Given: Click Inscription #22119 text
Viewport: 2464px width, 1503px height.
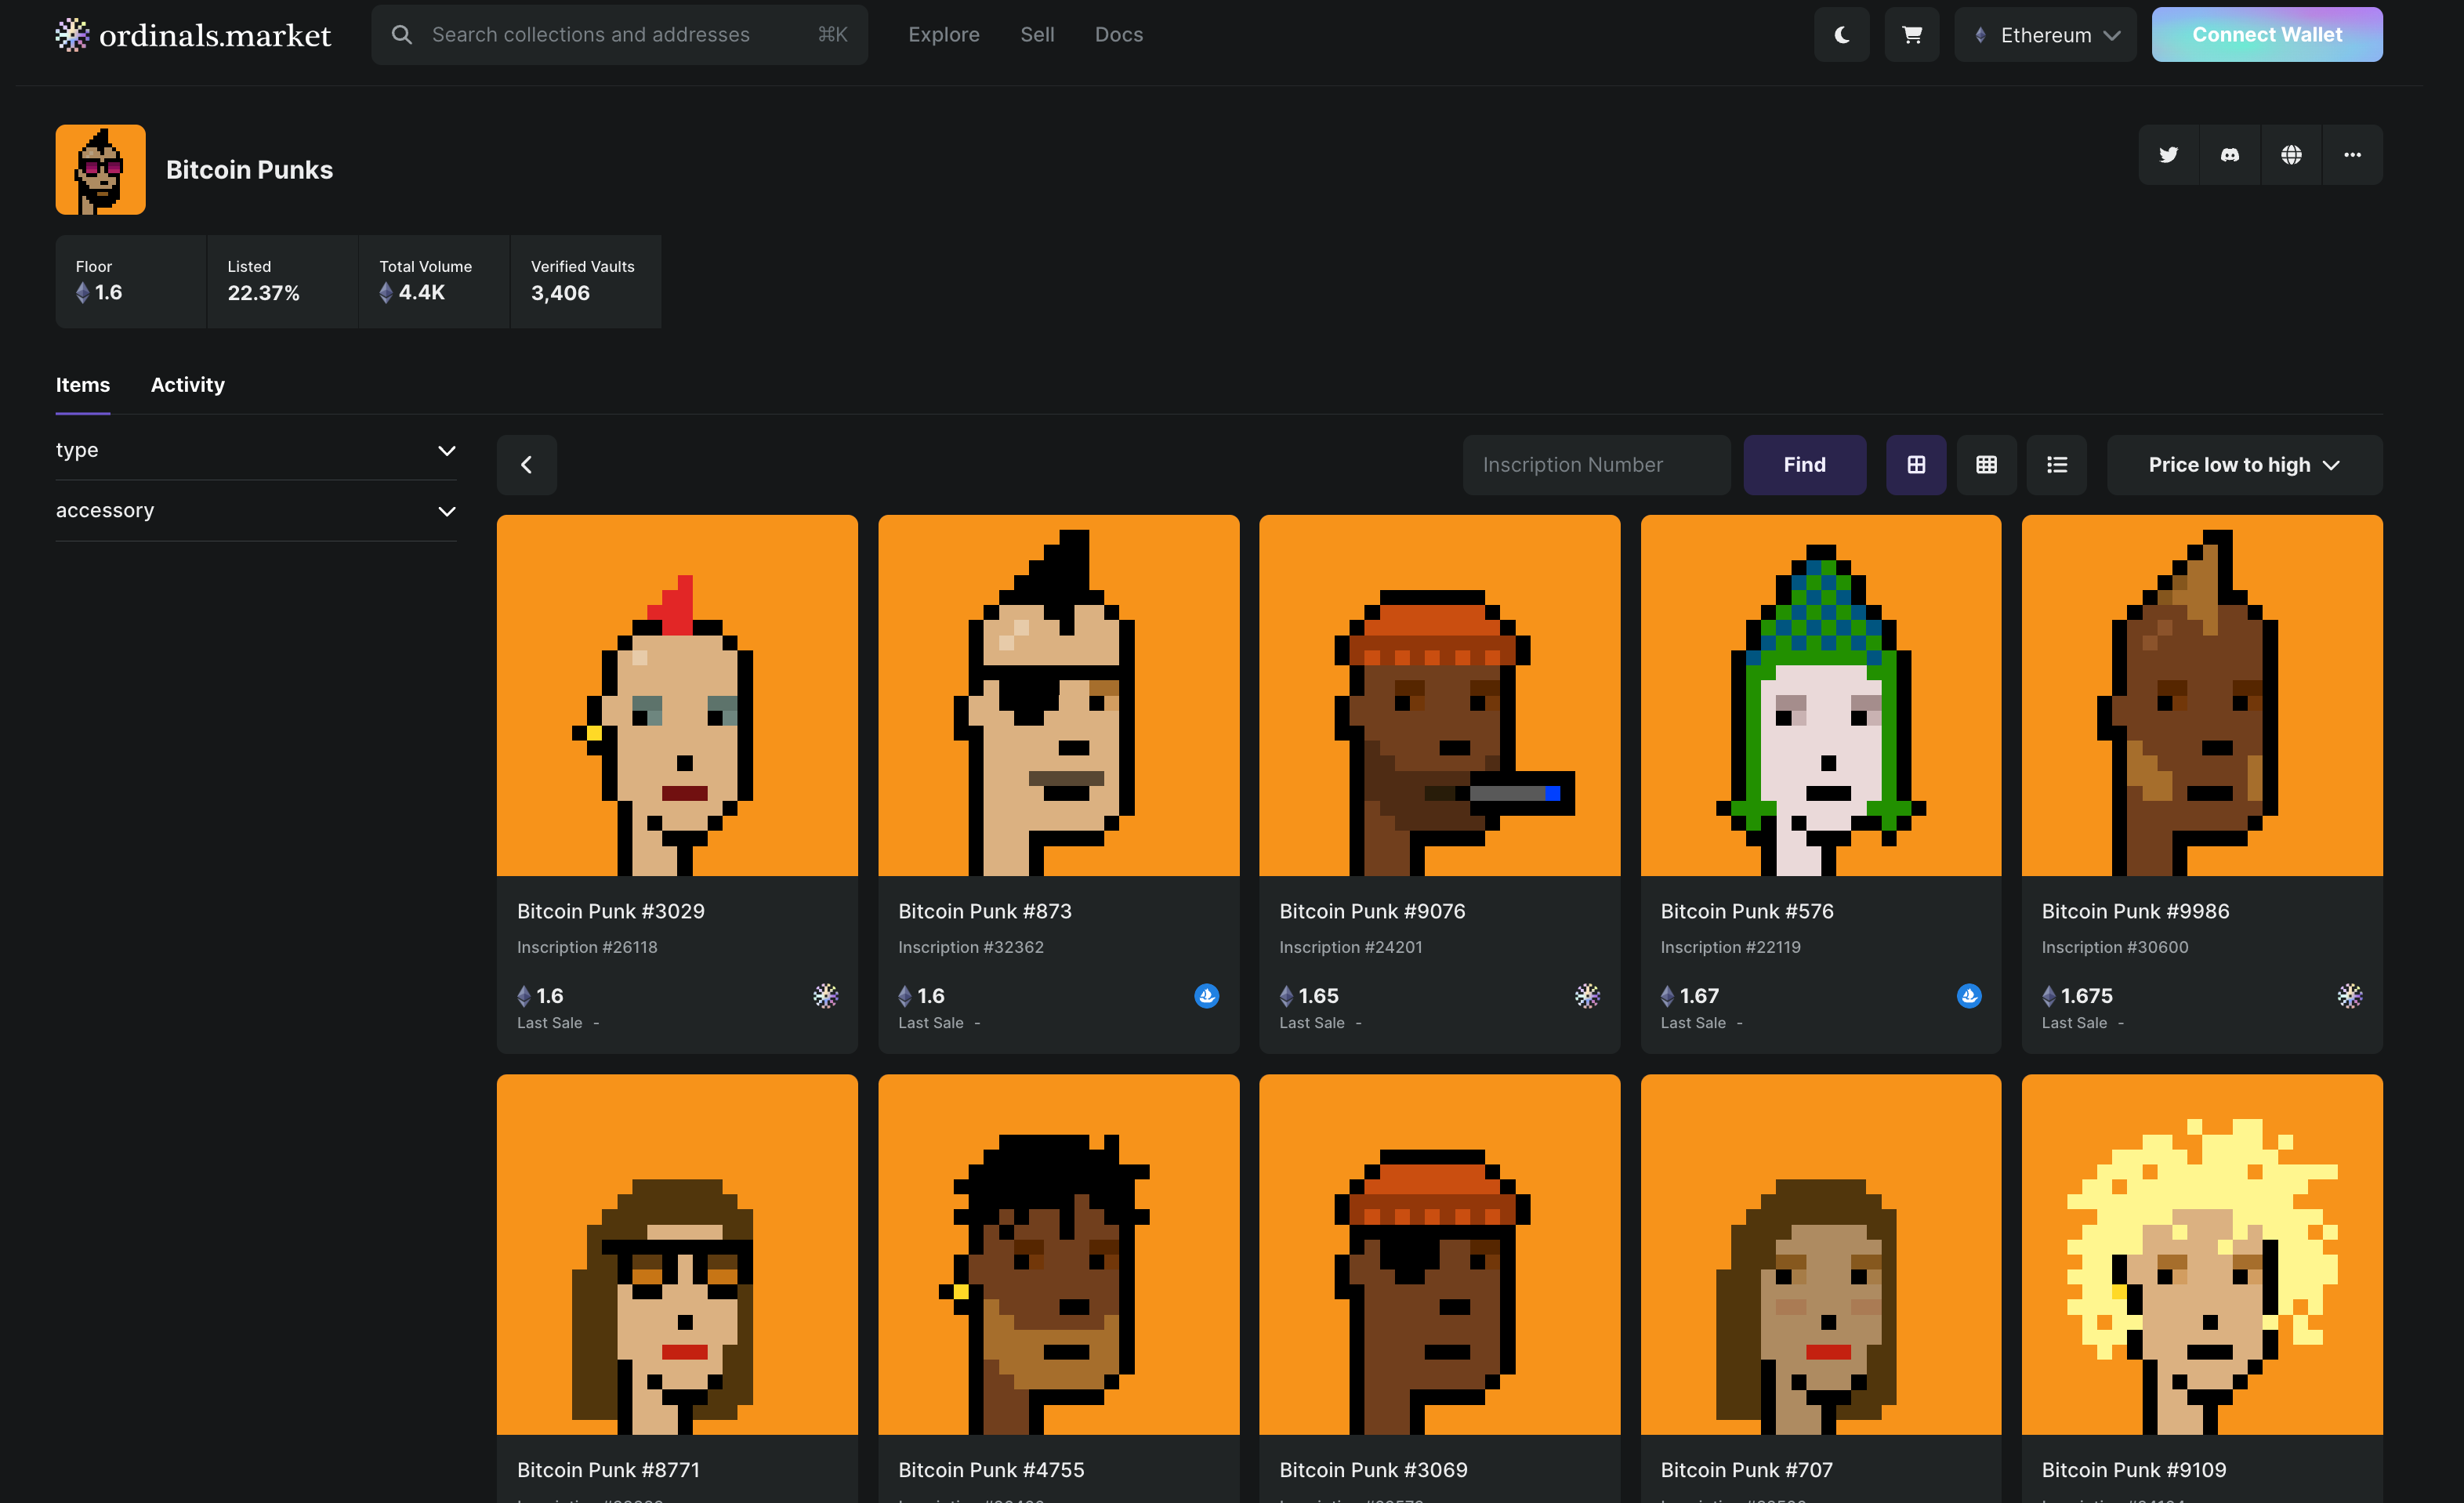Looking at the screenshot, I should 1730,947.
